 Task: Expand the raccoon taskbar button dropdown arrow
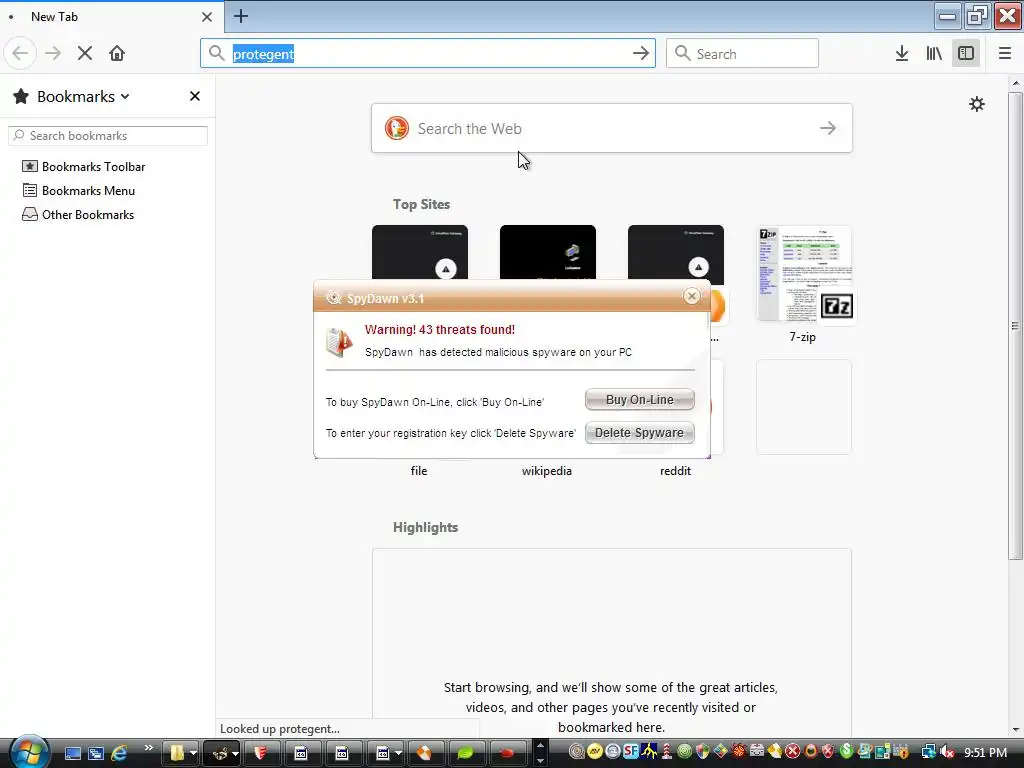(x=235, y=754)
